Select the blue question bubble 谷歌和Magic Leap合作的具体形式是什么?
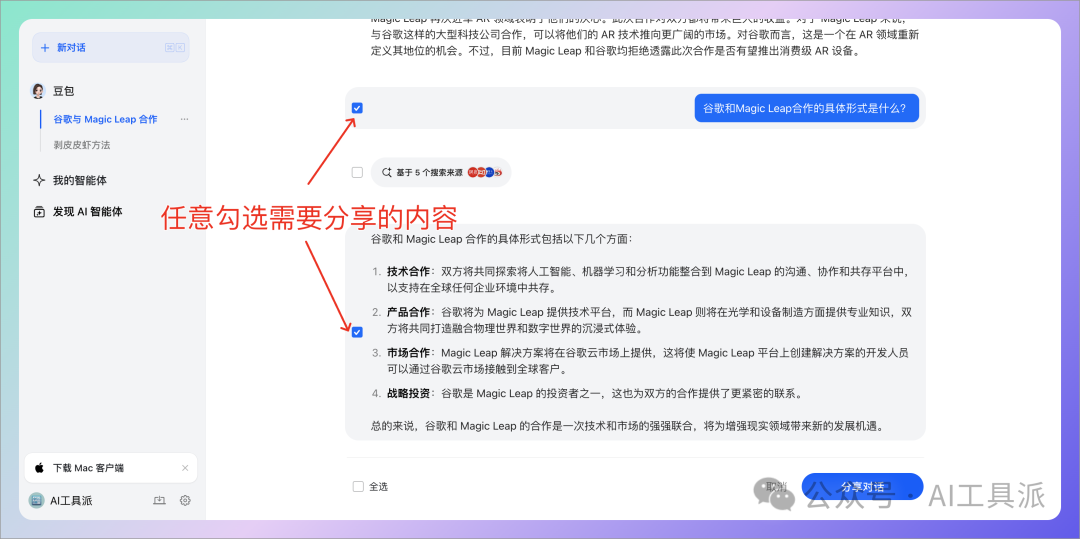This screenshot has height=539, width=1080. 807,108
